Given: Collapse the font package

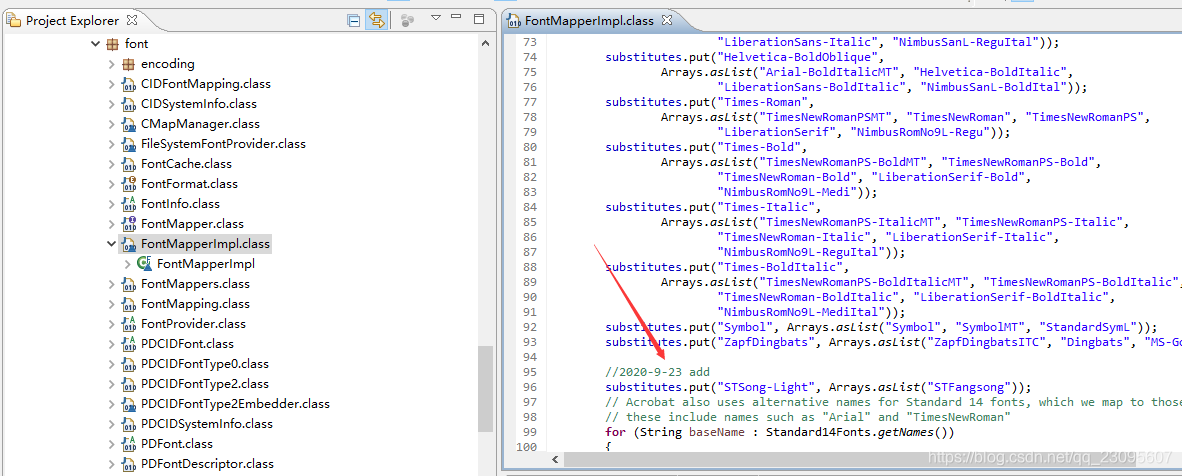Looking at the screenshot, I should pos(95,44).
